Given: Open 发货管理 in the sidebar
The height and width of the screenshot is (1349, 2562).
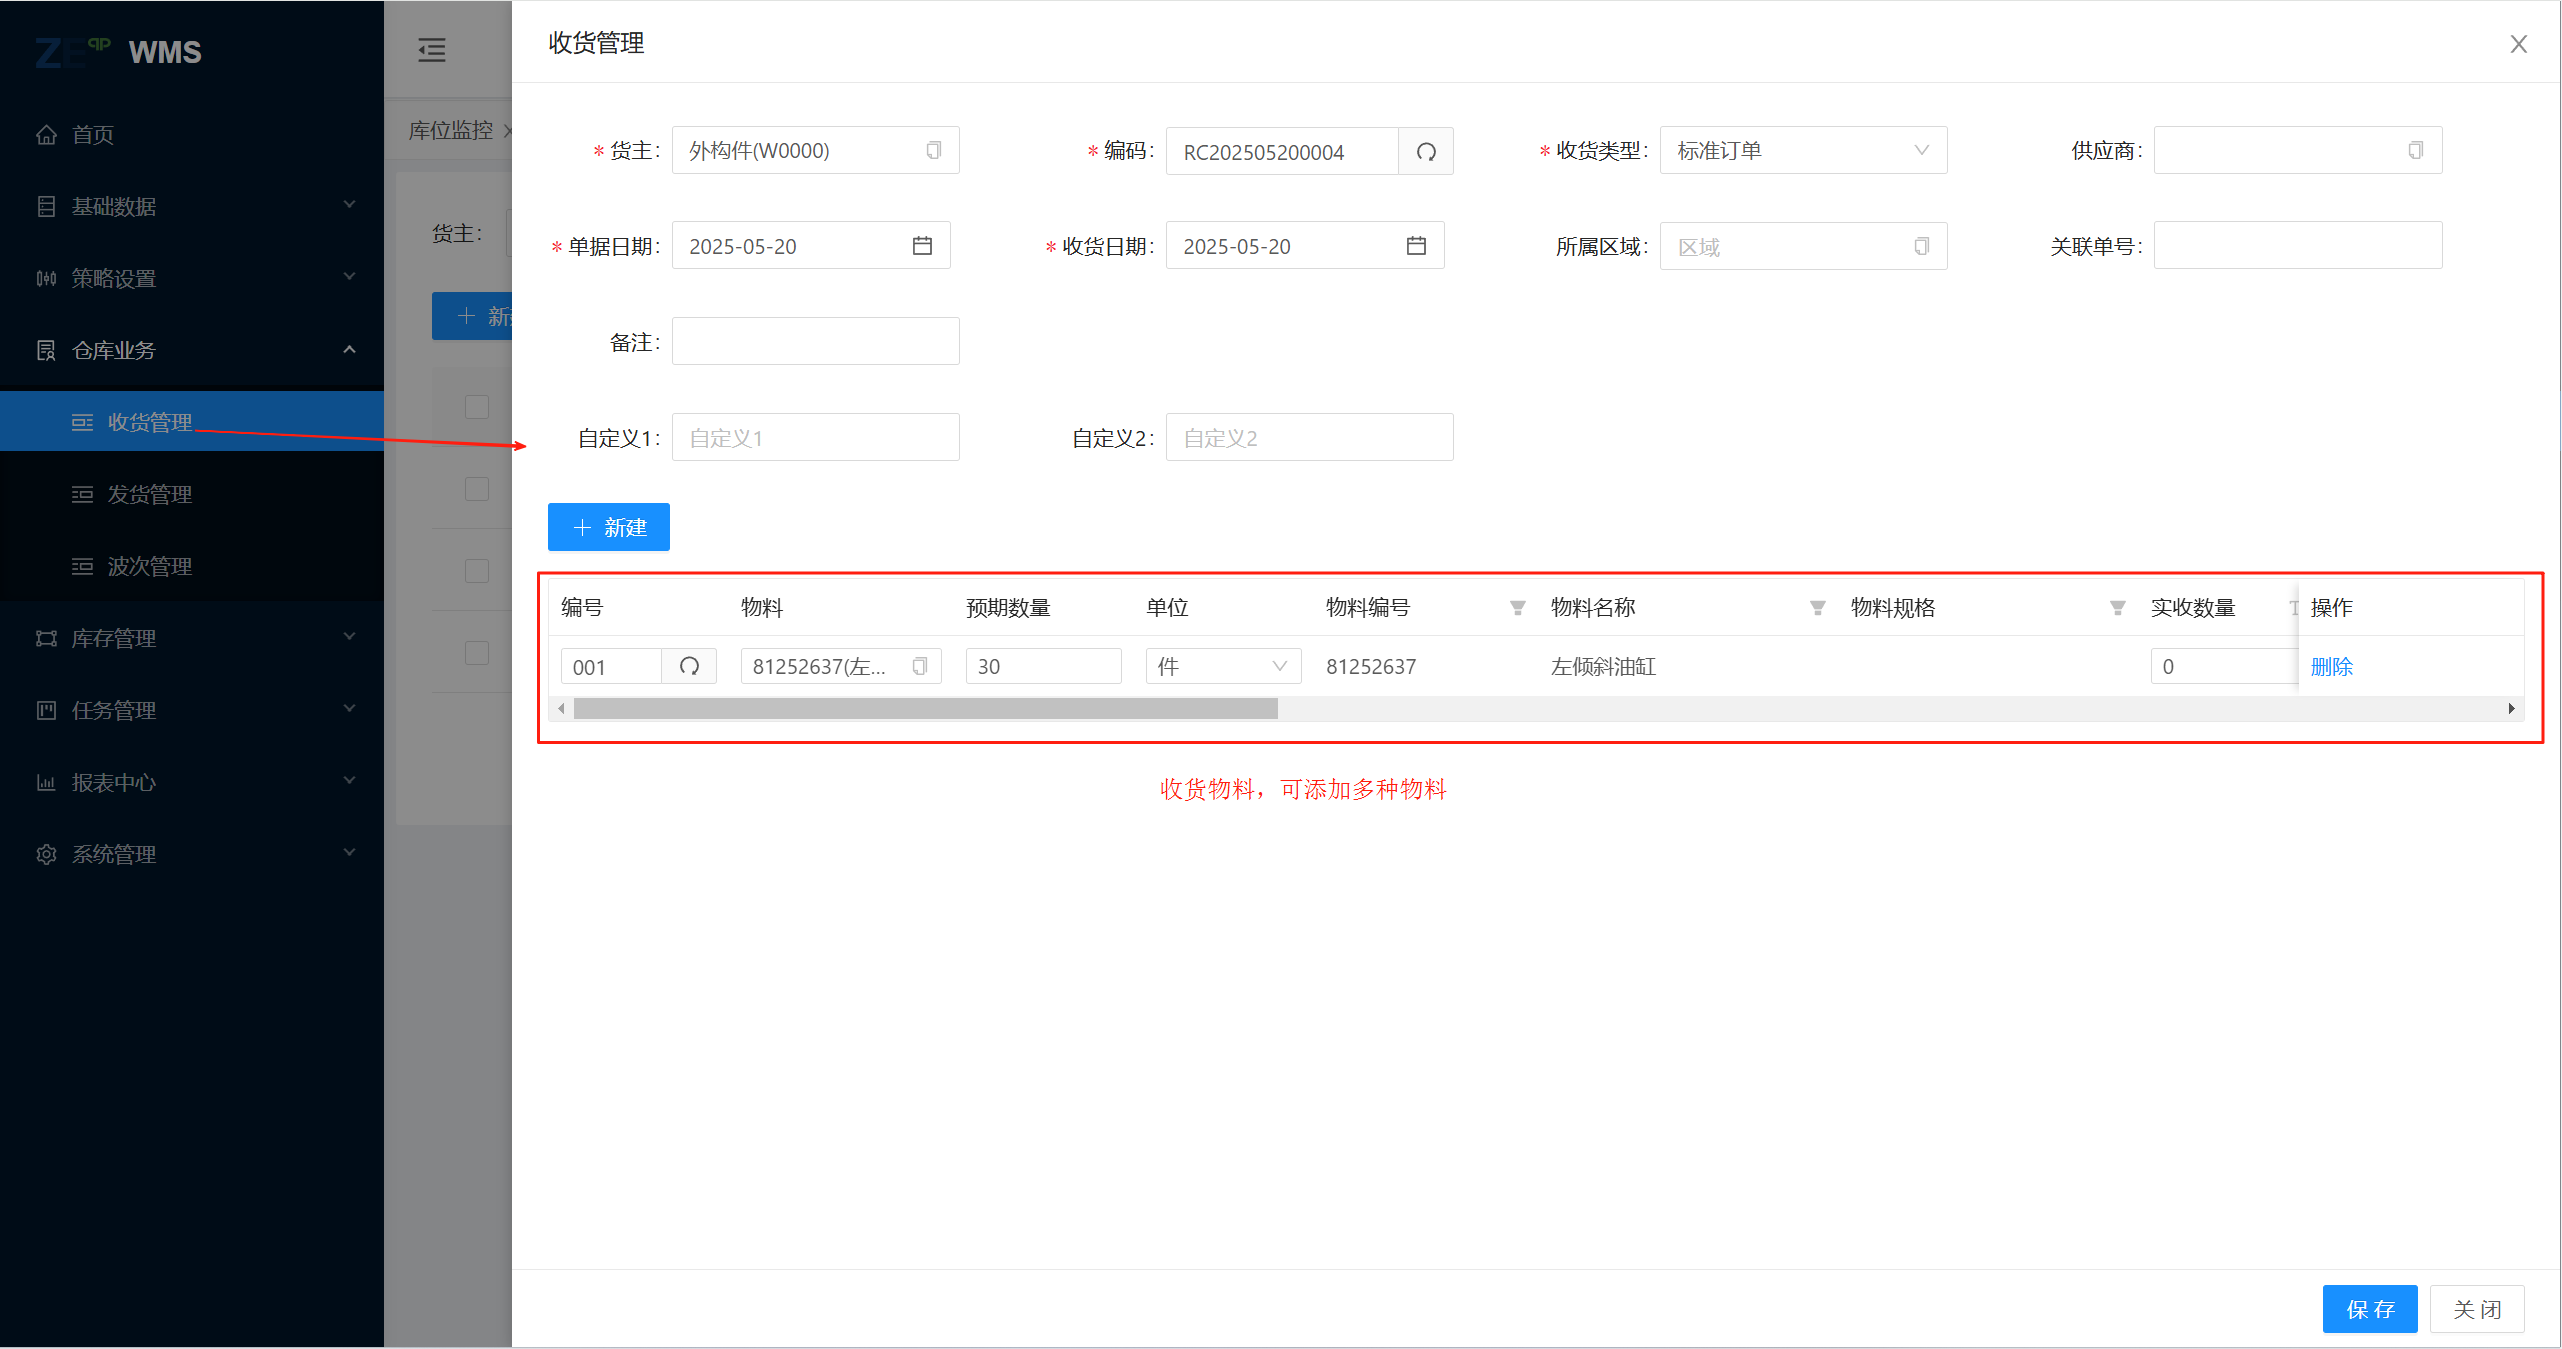Looking at the screenshot, I should click(x=150, y=494).
